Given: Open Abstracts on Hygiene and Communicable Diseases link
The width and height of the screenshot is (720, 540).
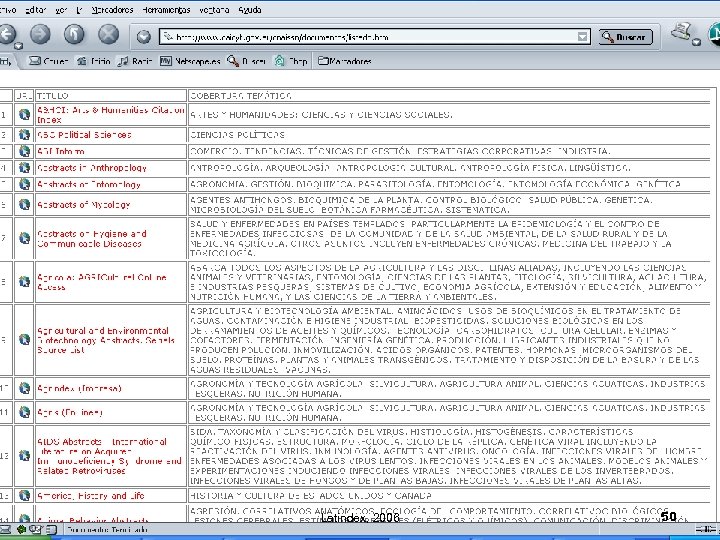Looking at the screenshot, I should pyautogui.click(x=92, y=238).
